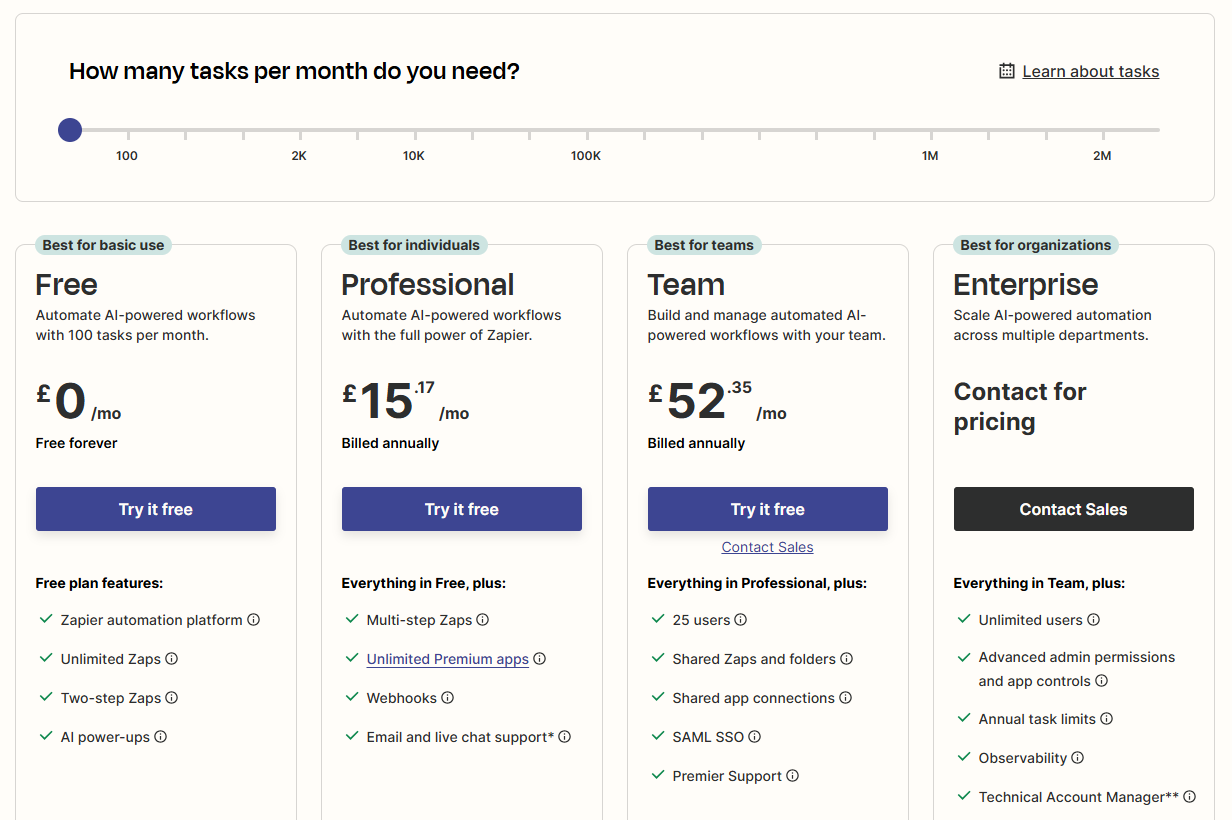Click info icon beside Multi-step Zaps

click(x=482, y=620)
